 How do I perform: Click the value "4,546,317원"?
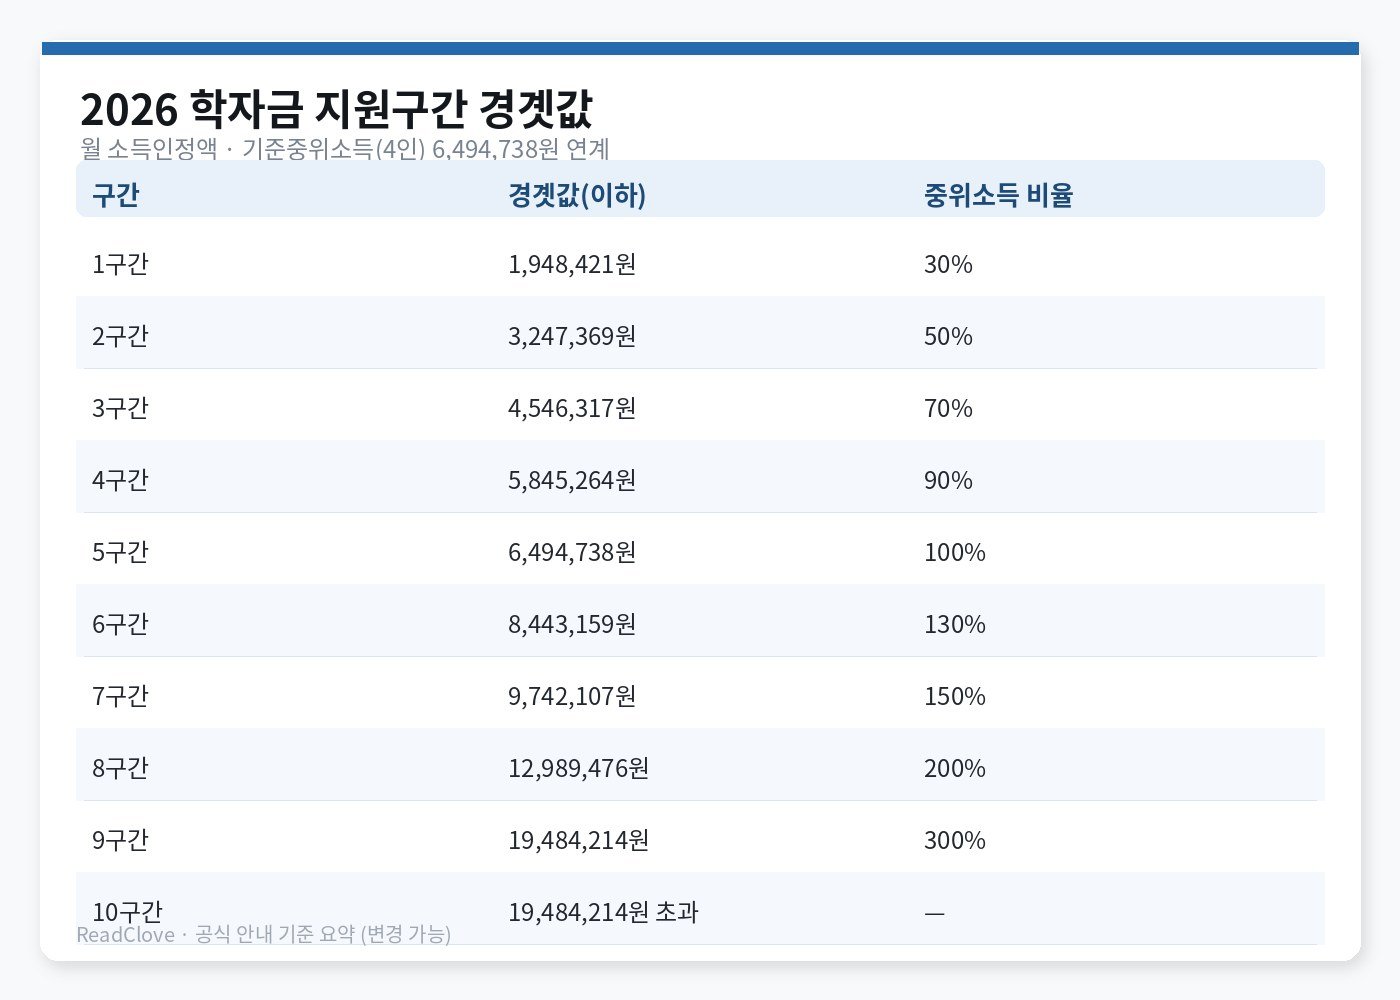click(x=572, y=408)
